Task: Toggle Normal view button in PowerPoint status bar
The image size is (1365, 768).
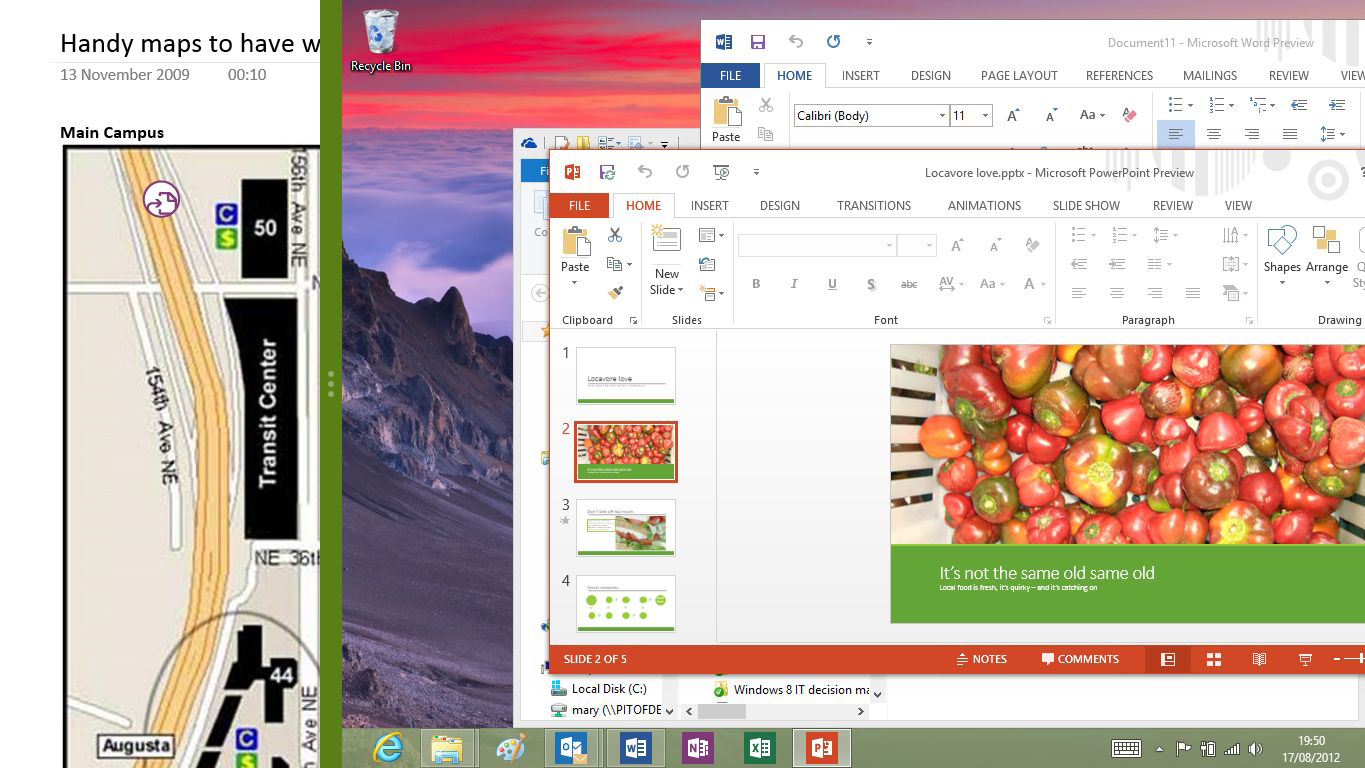Action: [1168, 659]
